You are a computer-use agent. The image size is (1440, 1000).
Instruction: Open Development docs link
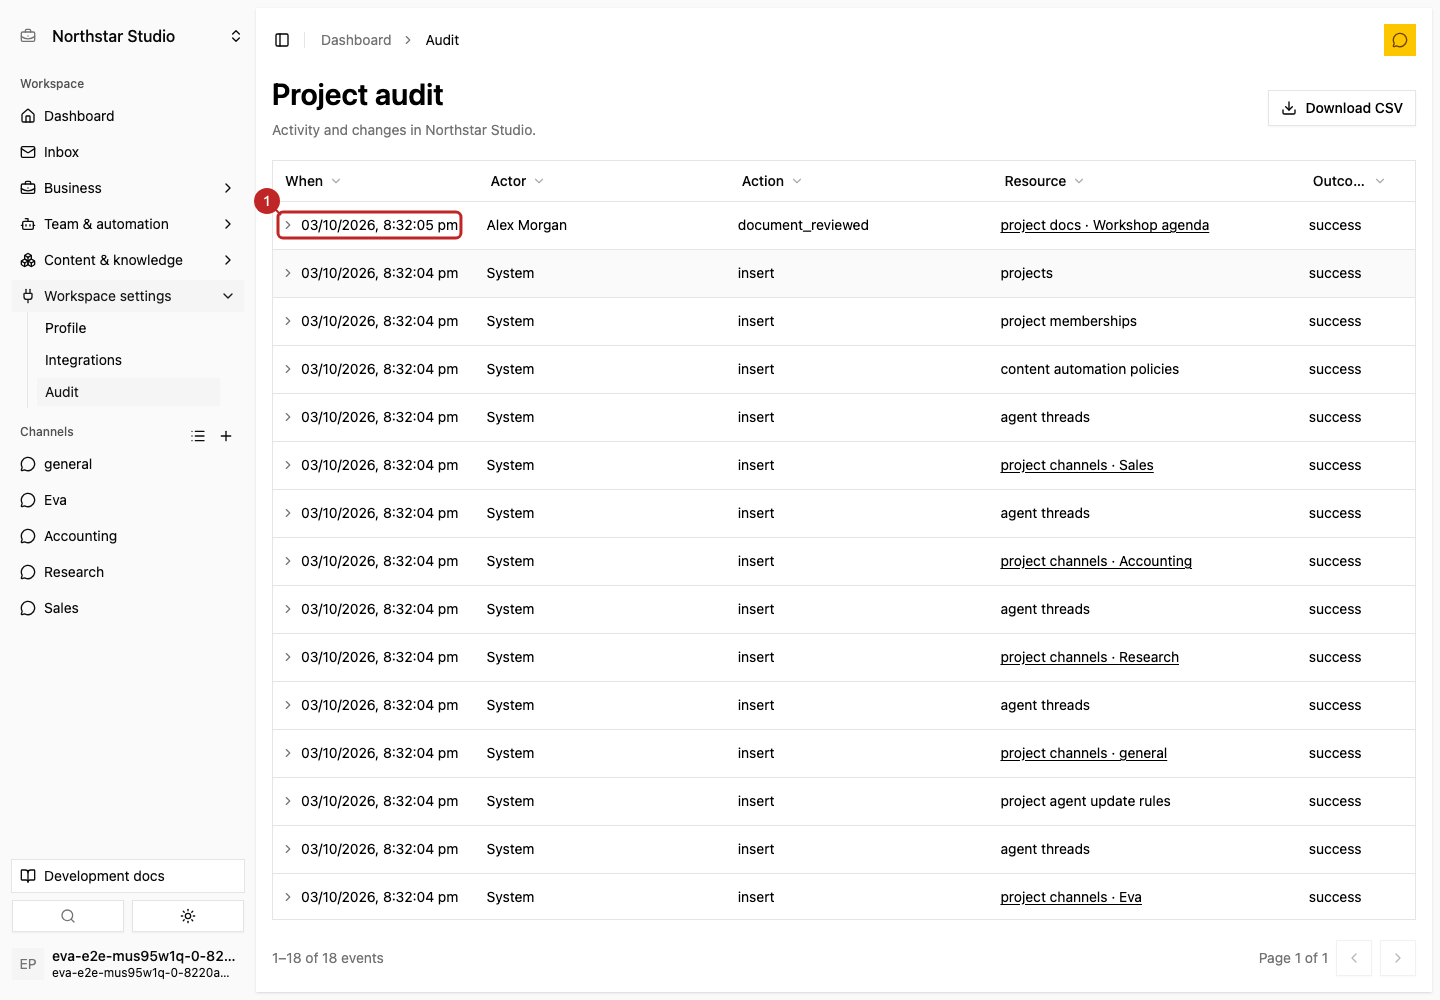pos(128,876)
